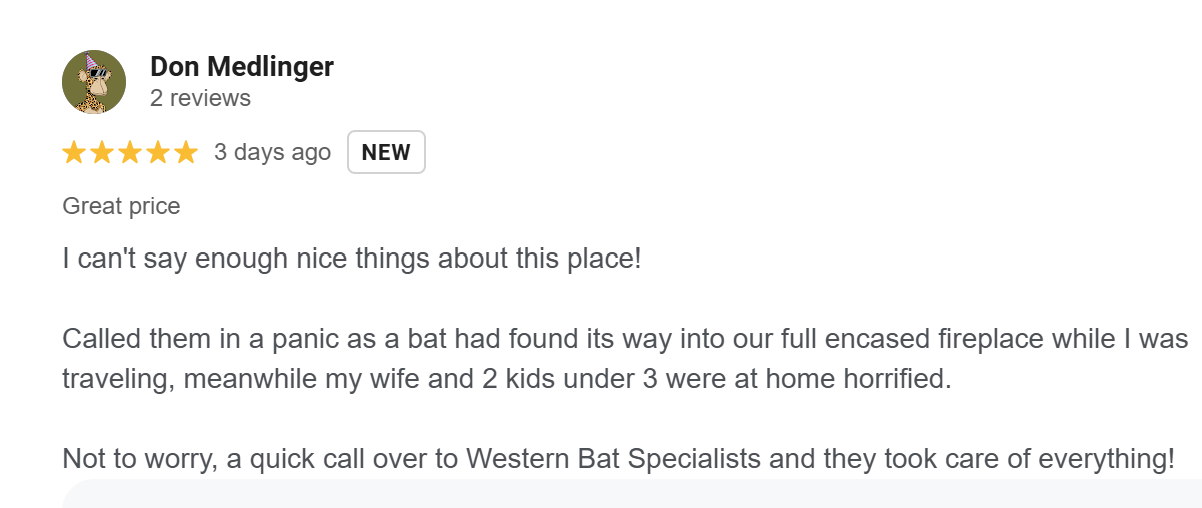Image resolution: width=1202 pixels, height=508 pixels.
Task: Click the word "horrified" in the review
Action: point(895,381)
